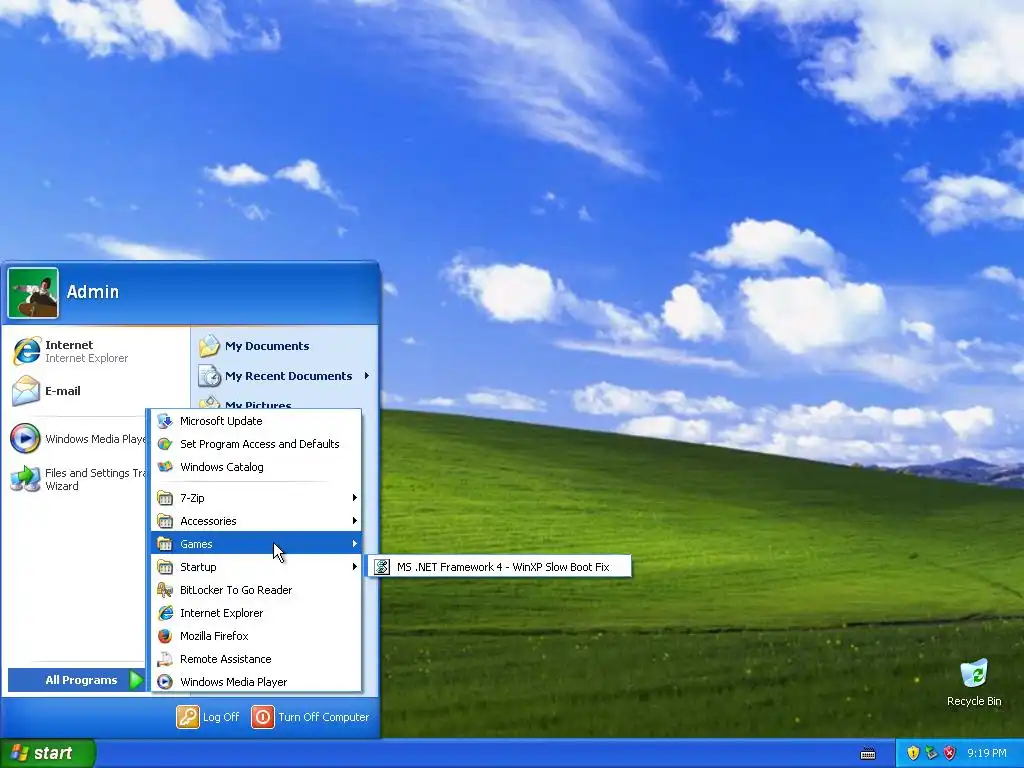Open Internet Explorer pinned icon
This screenshot has width=1024, height=768.
point(26,351)
